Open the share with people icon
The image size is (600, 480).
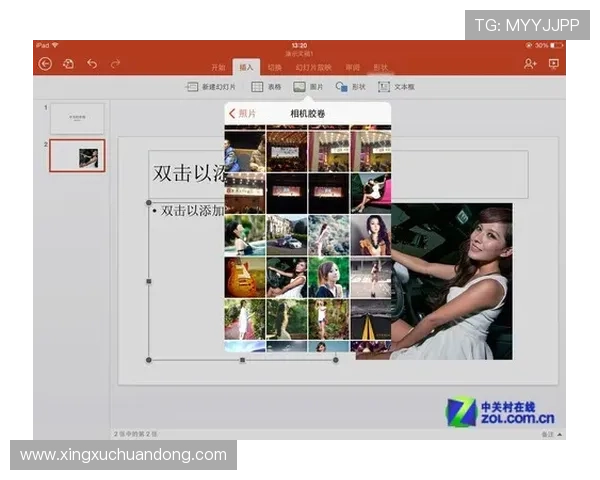[x=530, y=64]
